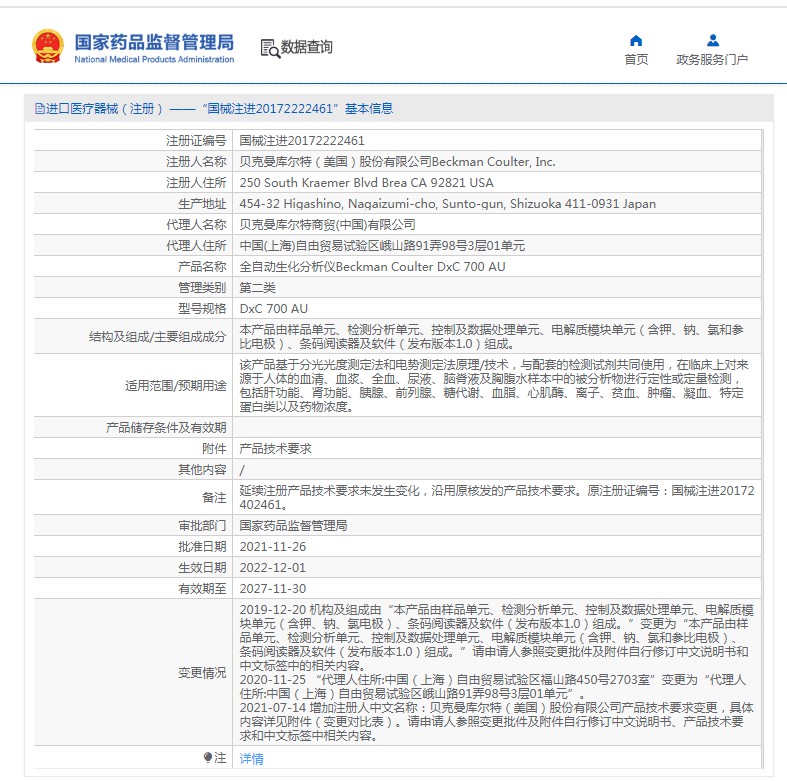Select the 峨山路91弄98号 agent address
787x781 pixels.
click(x=381, y=246)
